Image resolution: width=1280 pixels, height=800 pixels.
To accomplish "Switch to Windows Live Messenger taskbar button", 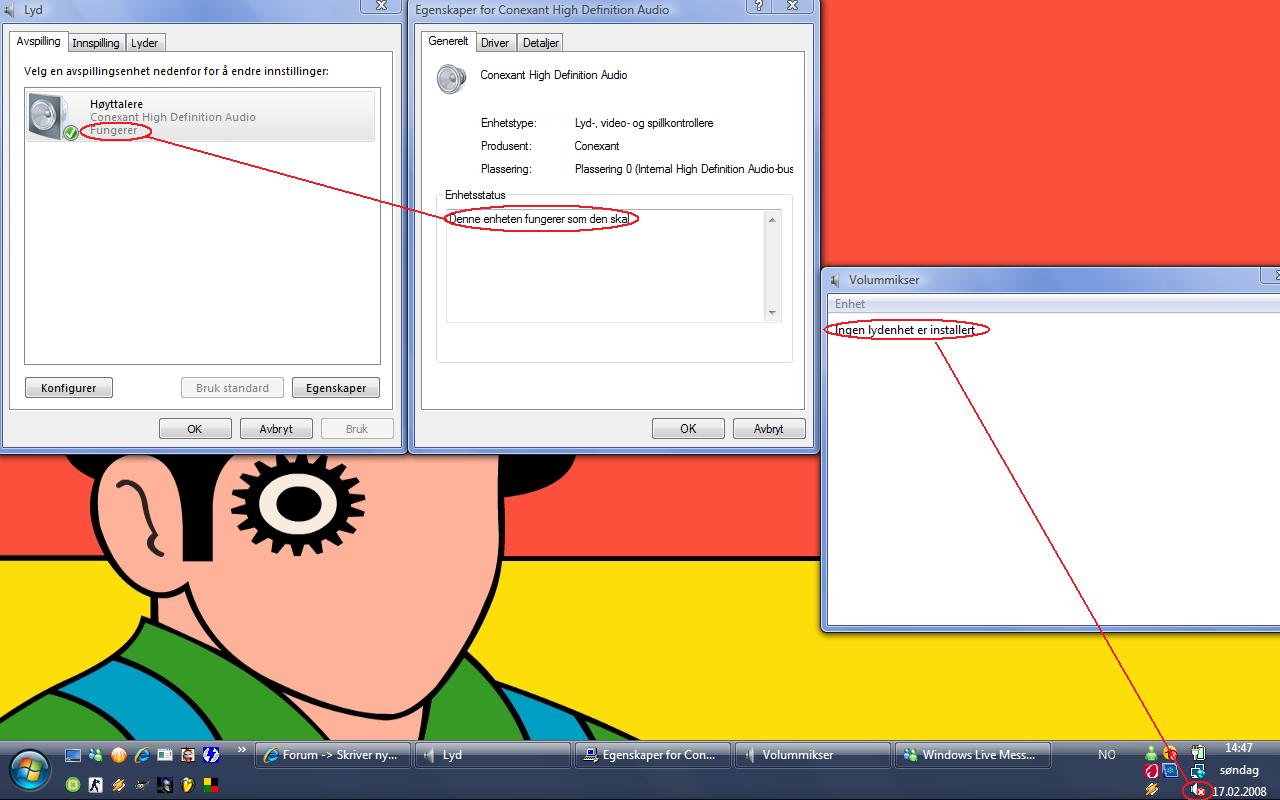I will [x=973, y=755].
